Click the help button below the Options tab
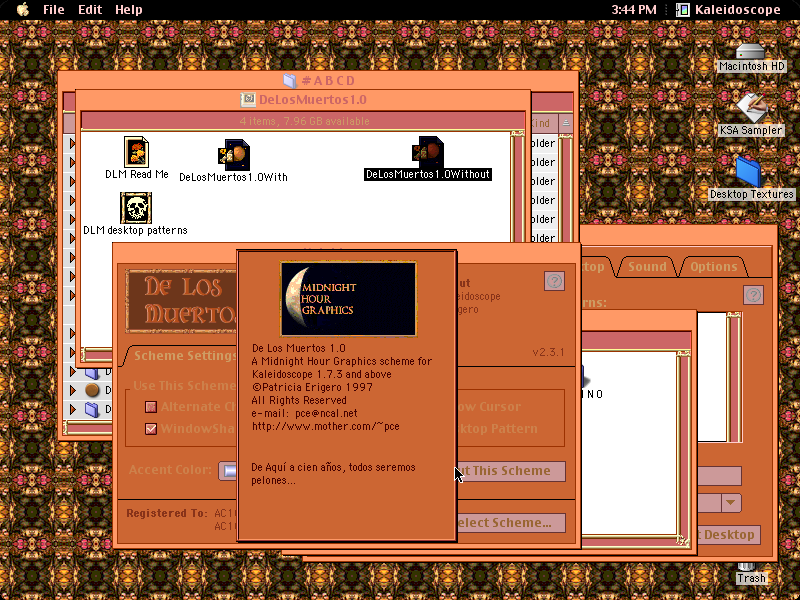The height and width of the screenshot is (600, 800). [753, 295]
